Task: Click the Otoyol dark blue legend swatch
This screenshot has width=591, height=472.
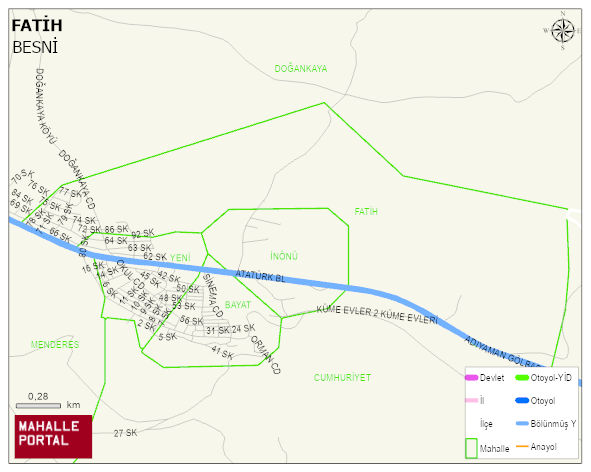Action: (x=522, y=400)
